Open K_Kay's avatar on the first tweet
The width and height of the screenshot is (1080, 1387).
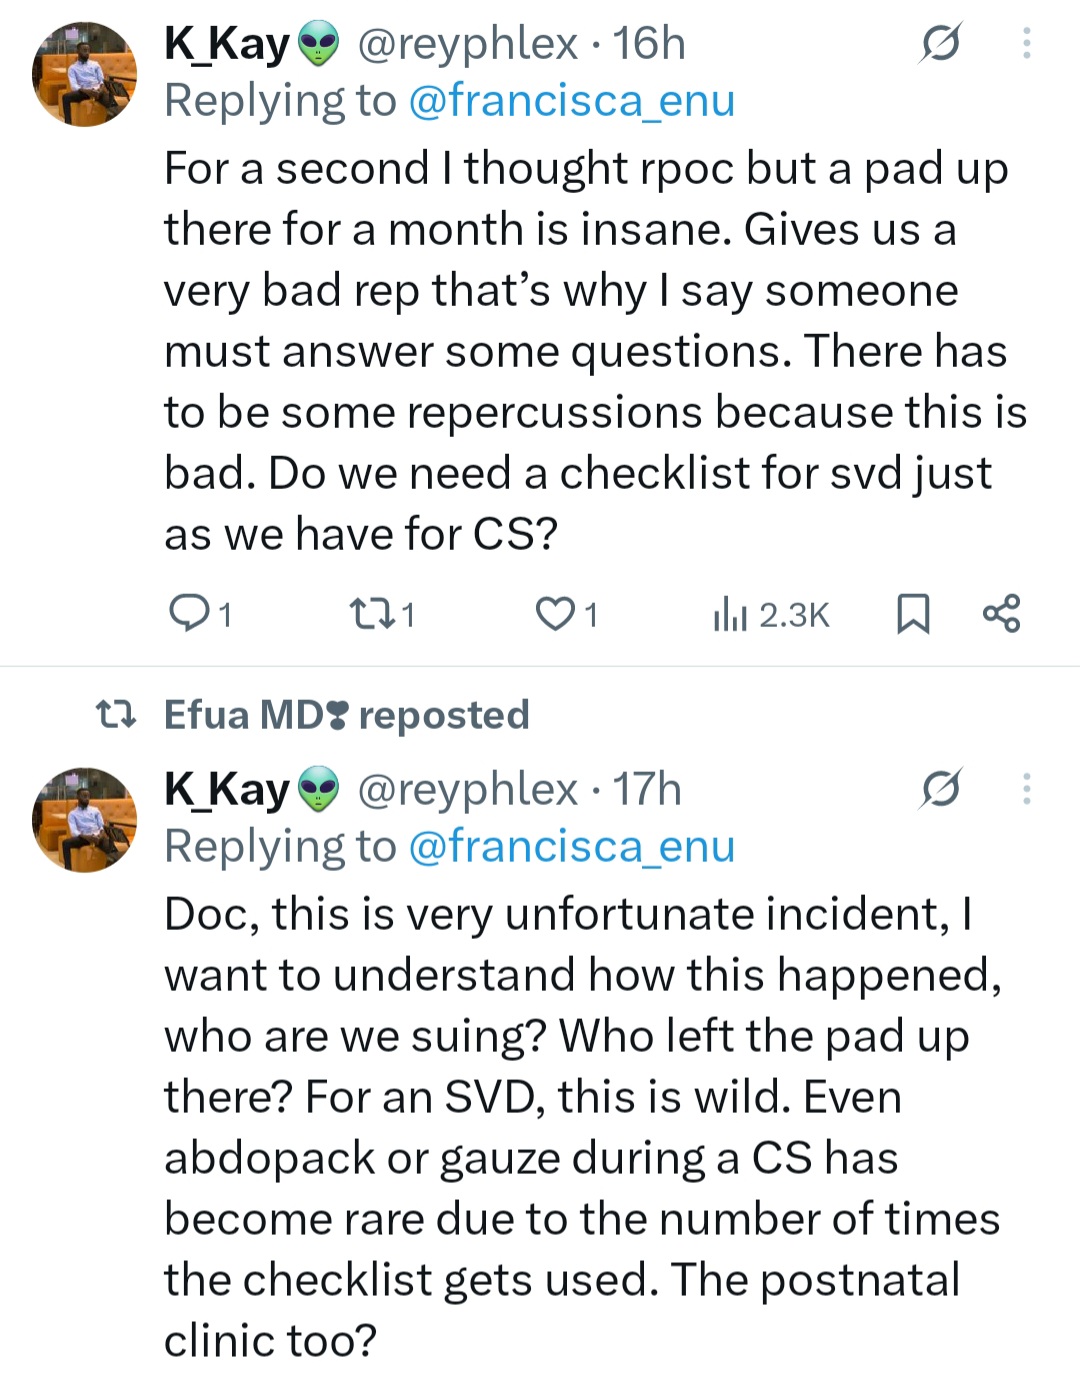tap(85, 74)
